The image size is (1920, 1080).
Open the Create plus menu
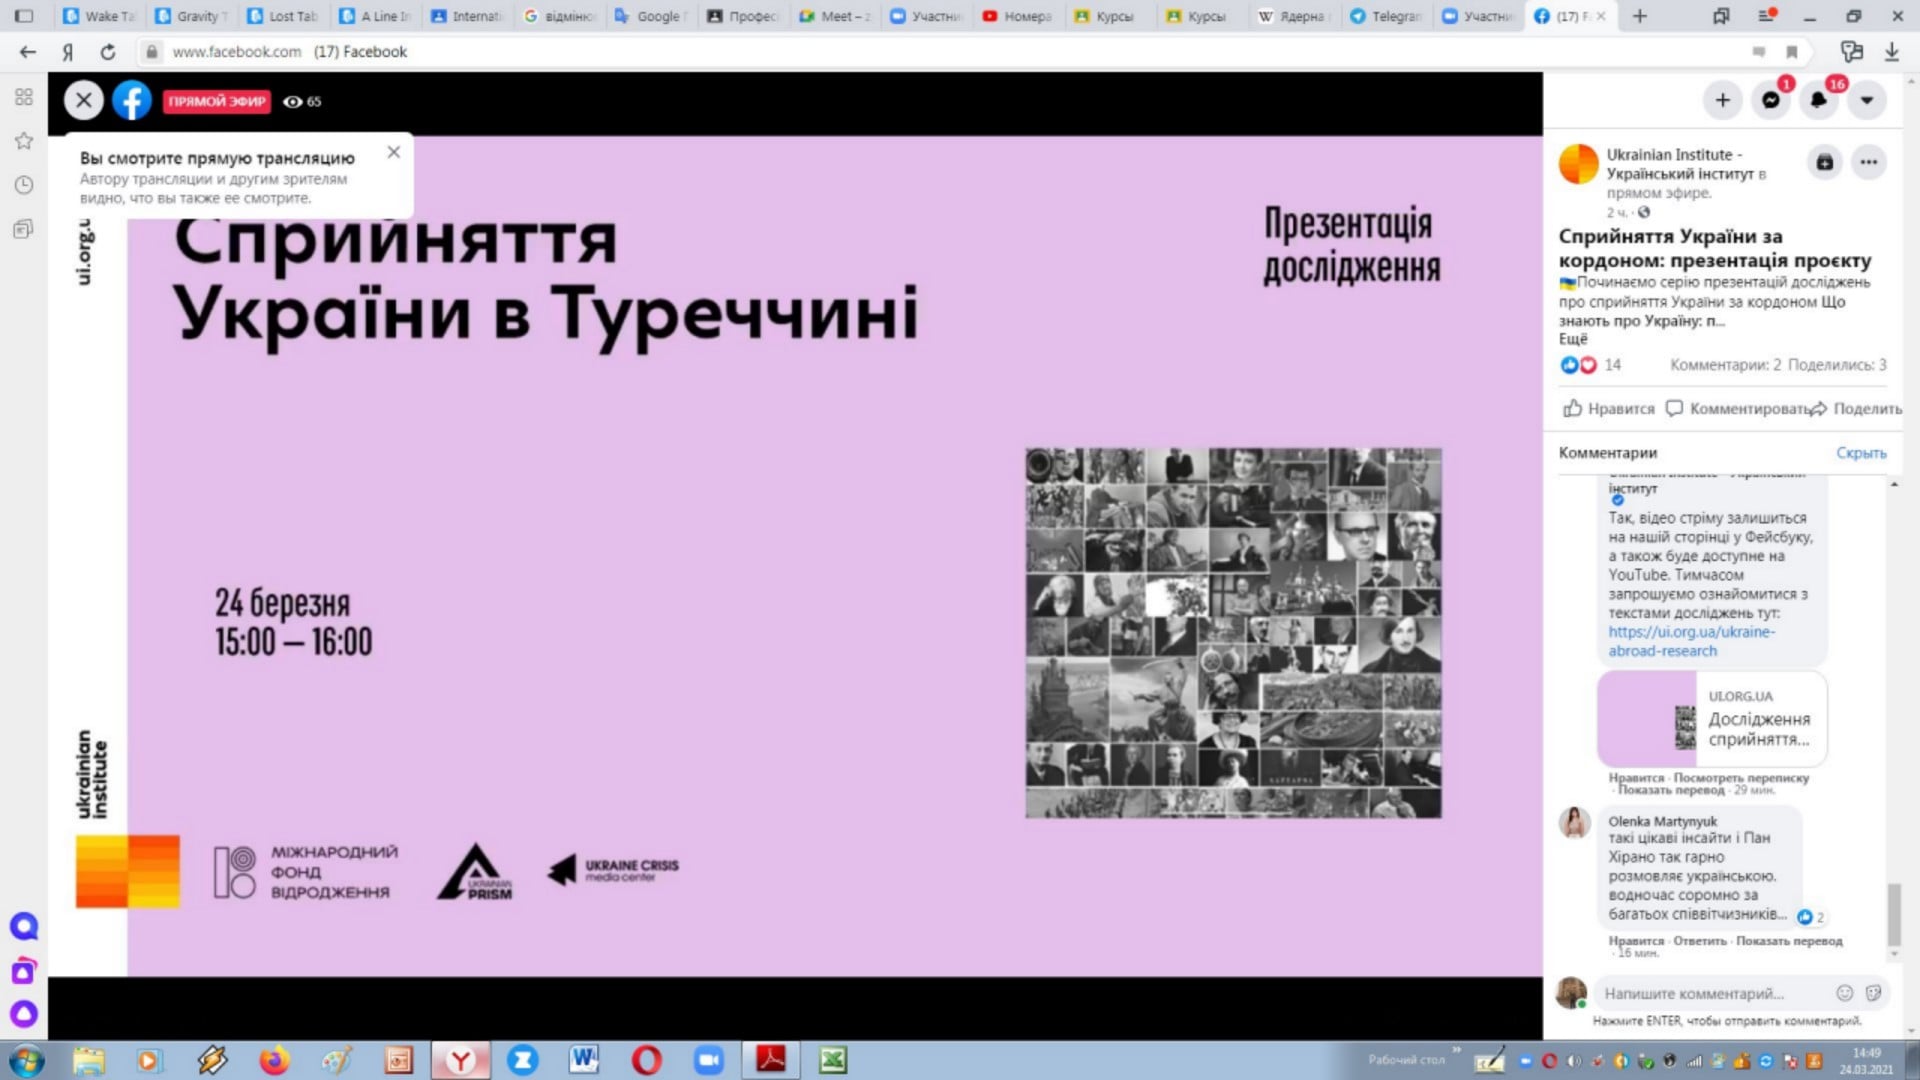1722,100
